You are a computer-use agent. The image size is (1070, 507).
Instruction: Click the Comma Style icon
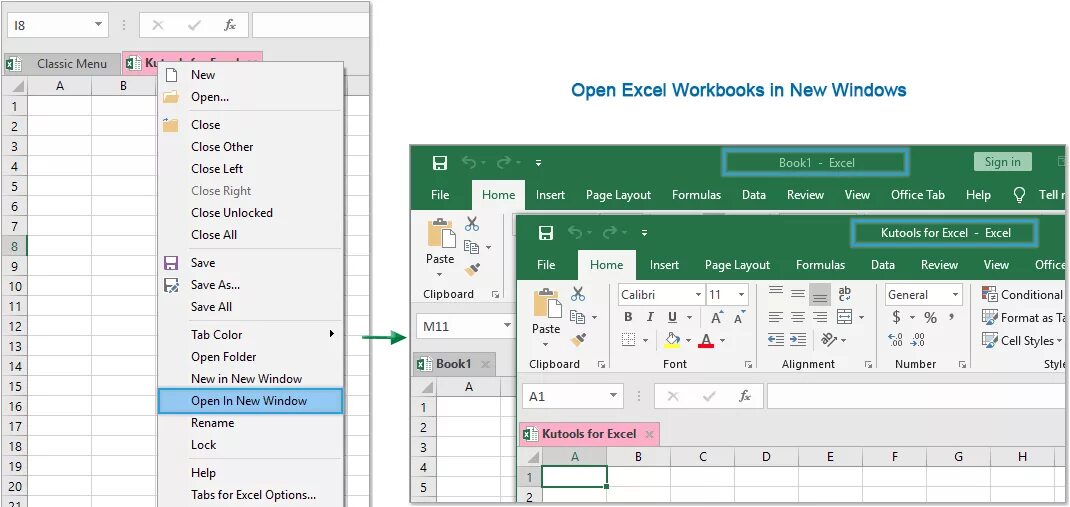[951, 317]
